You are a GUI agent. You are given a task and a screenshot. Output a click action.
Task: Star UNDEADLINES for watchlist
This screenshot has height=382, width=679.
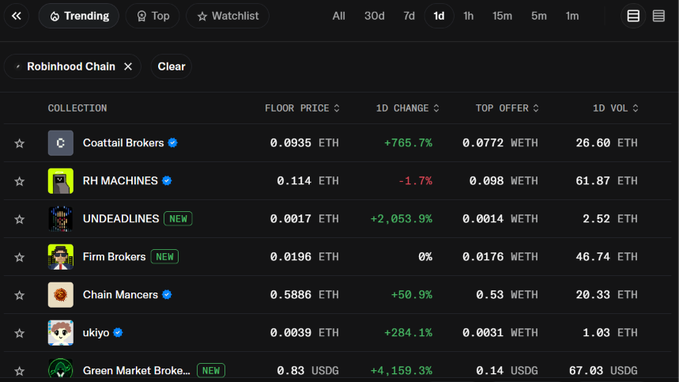pos(19,220)
